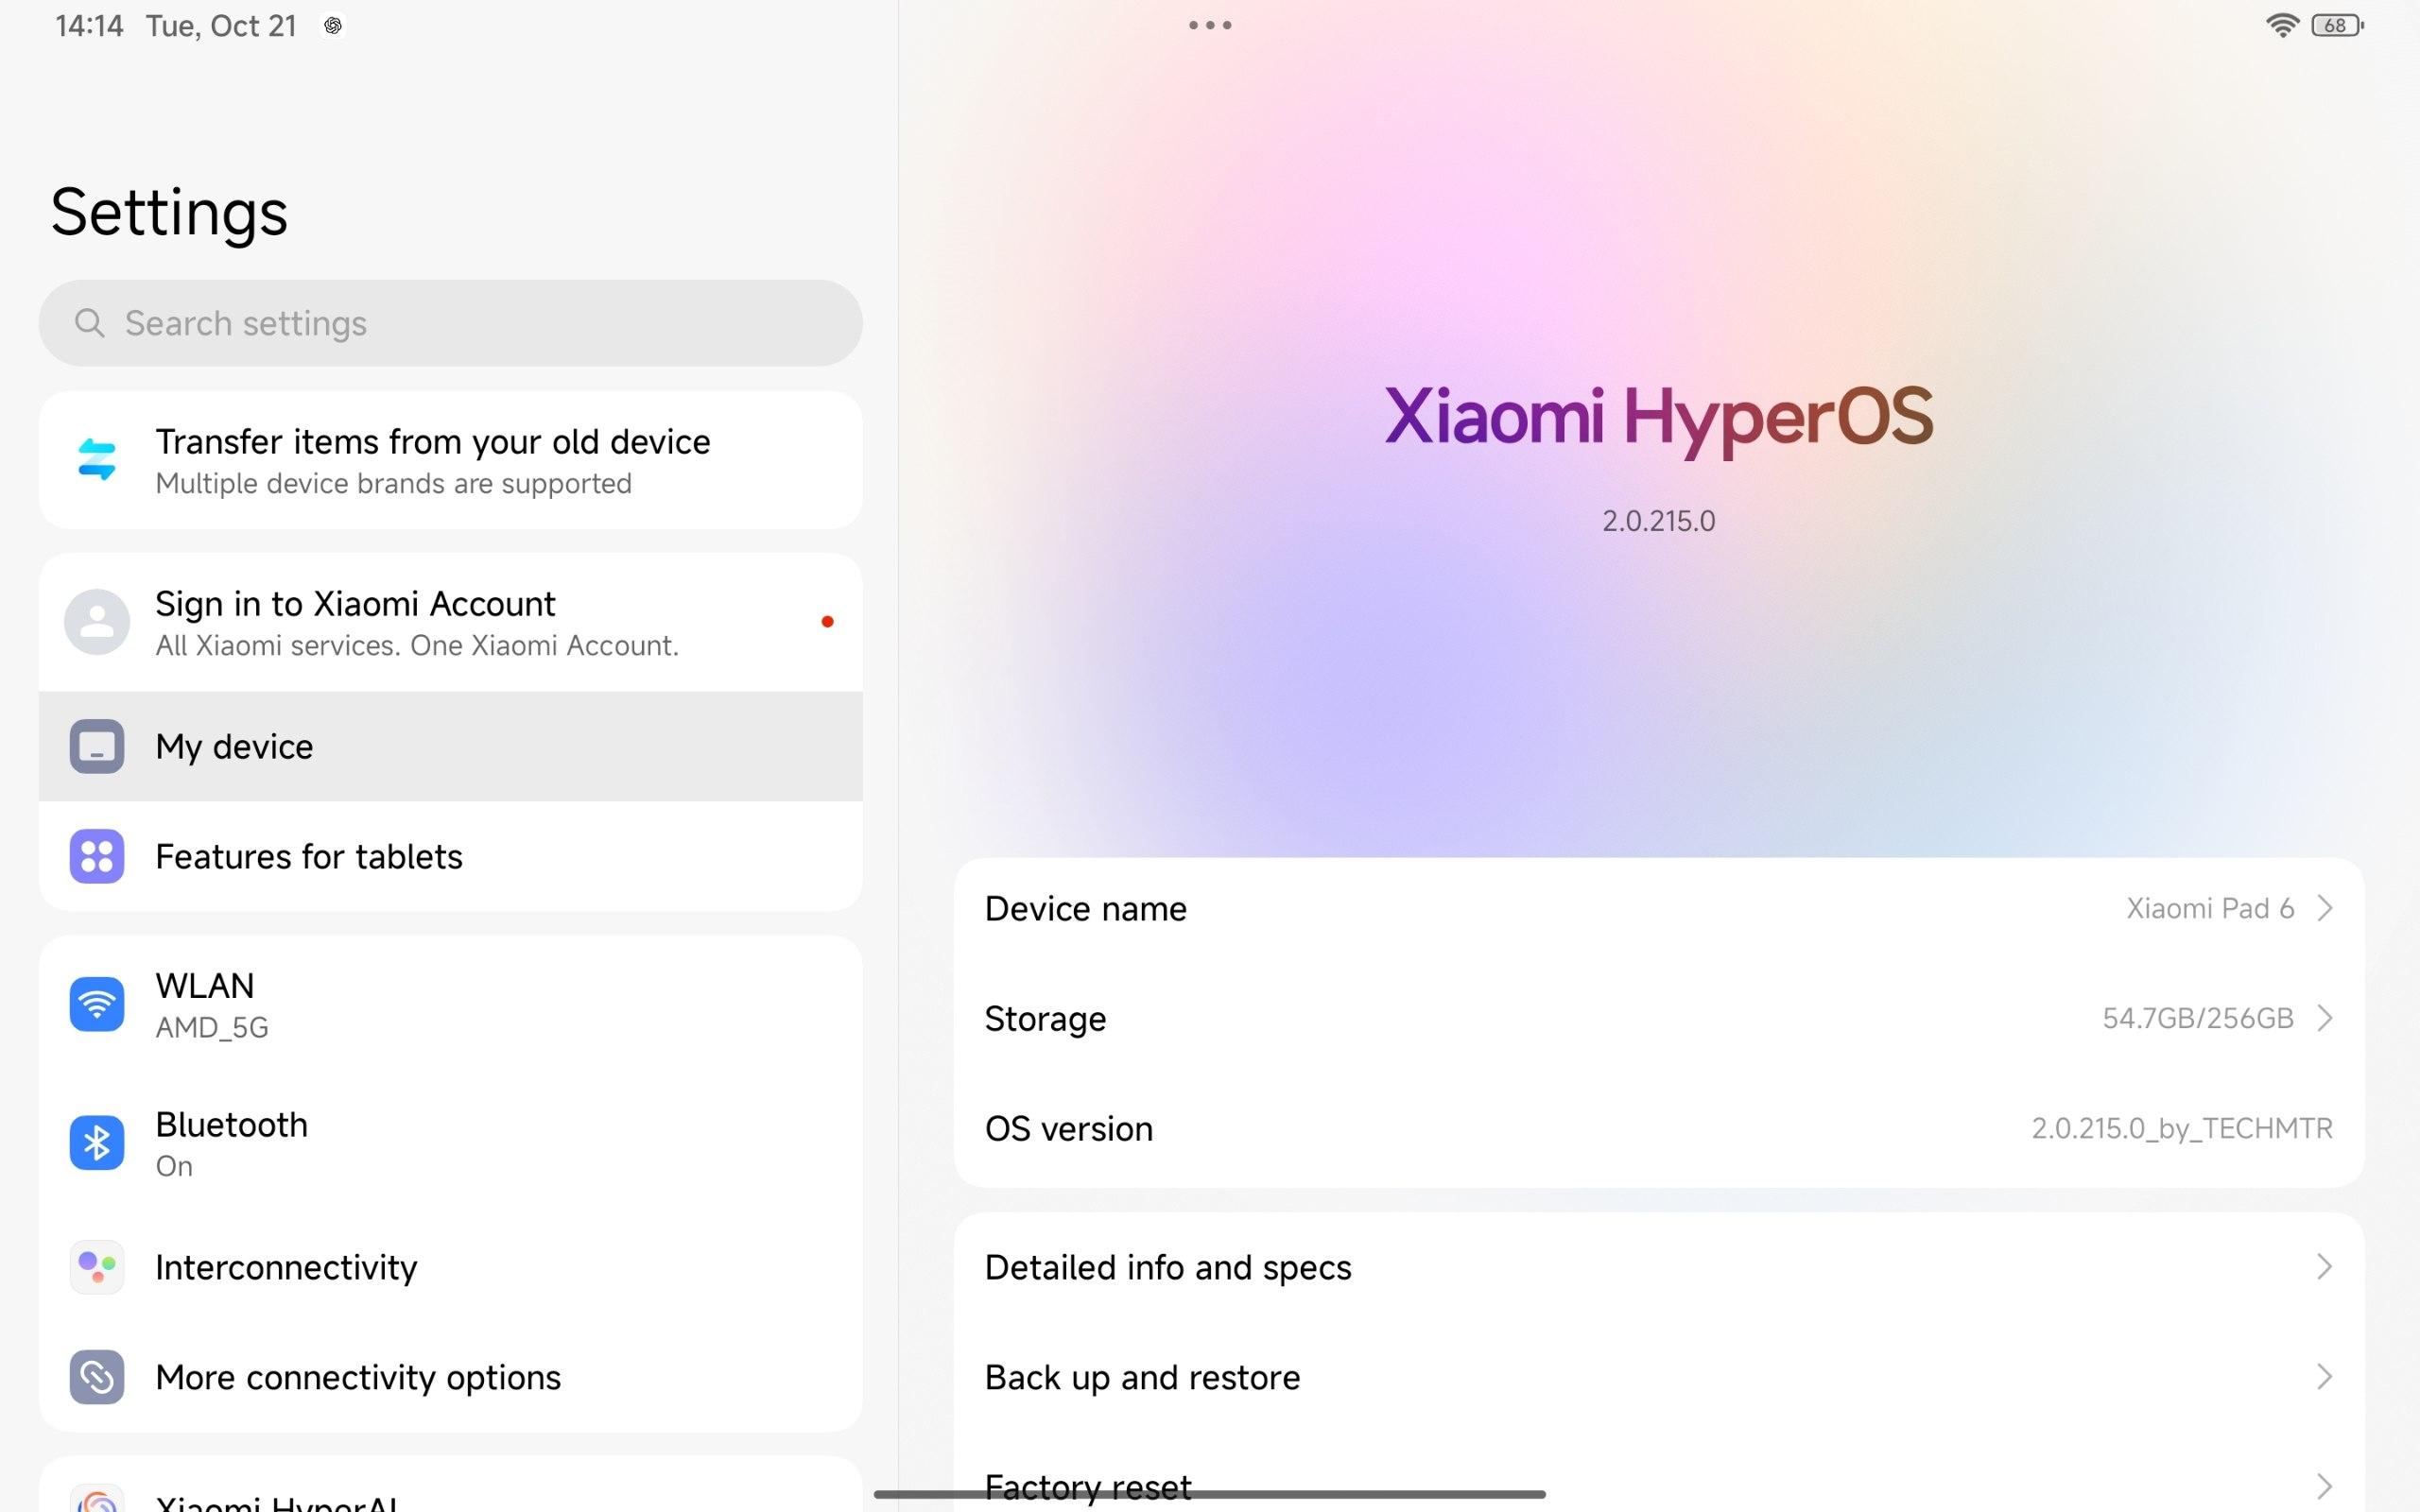Open Back up and restore chevron
Image resolution: width=2420 pixels, height=1512 pixels.
[2325, 1377]
